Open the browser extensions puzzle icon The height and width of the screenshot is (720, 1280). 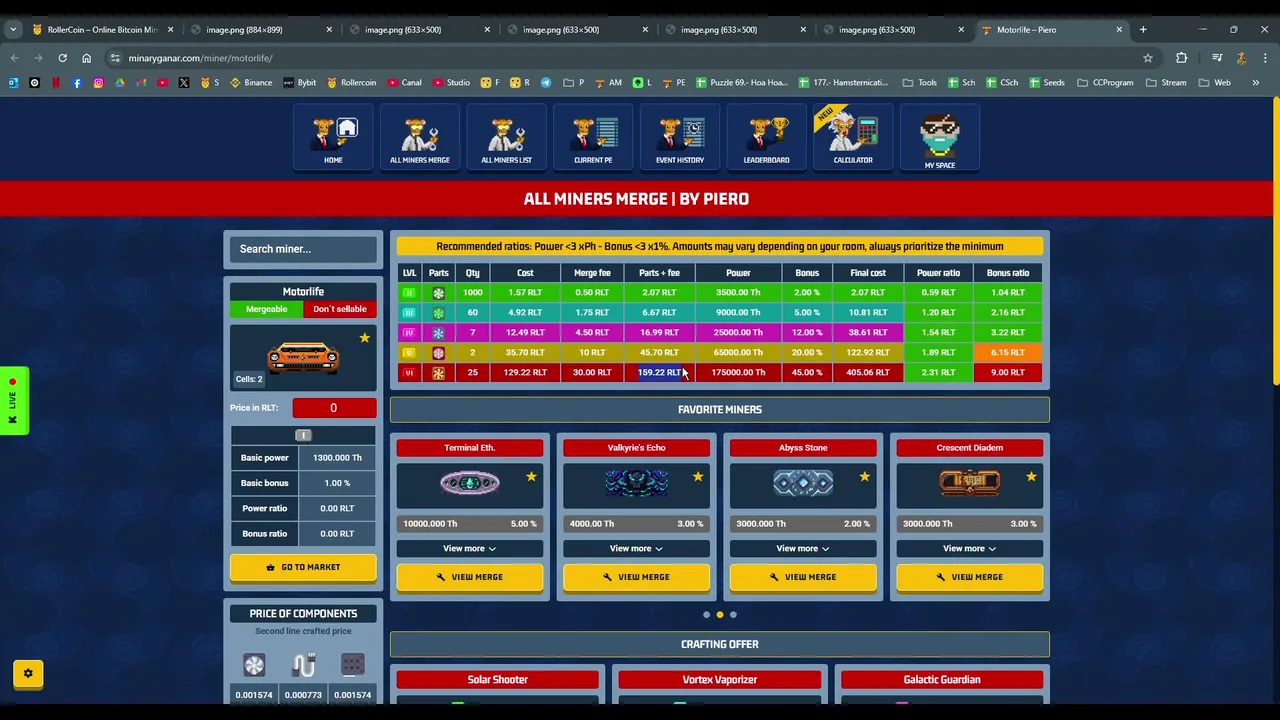pyautogui.click(x=1182, y=58)
